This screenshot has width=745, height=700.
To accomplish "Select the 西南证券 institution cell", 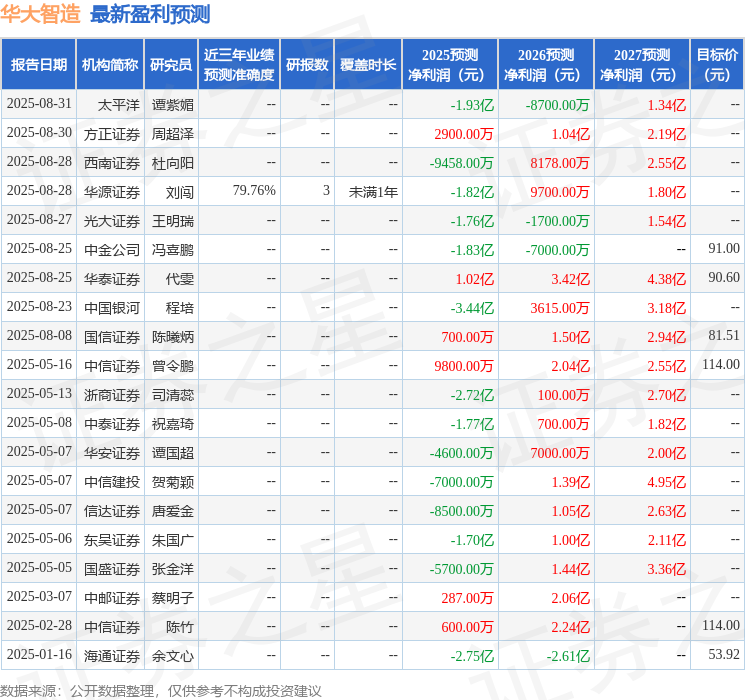I will coord(112,163).
